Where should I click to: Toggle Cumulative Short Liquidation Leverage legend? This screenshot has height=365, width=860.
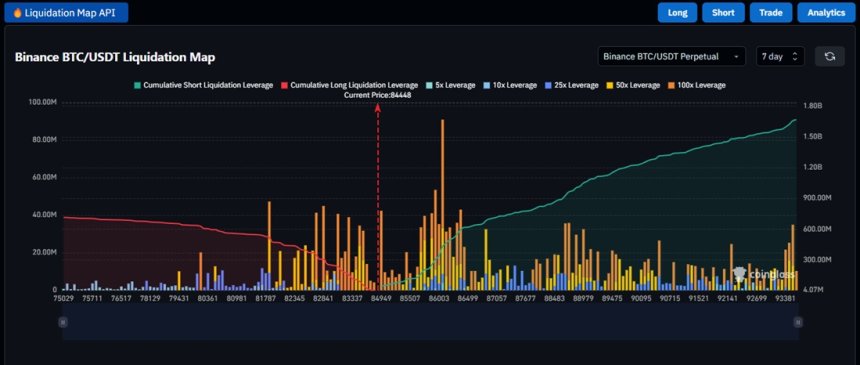[203, 85]
